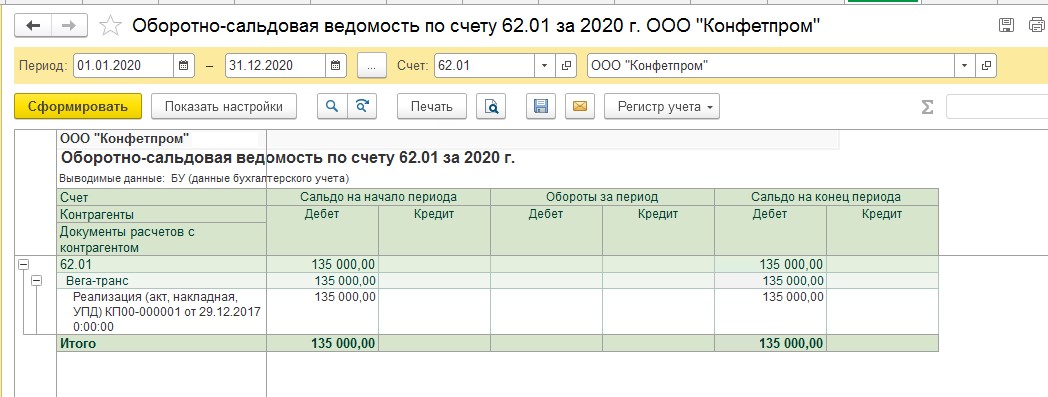Open period selection with ellipsis button
Screen dimensions: 1048x397
372,65
